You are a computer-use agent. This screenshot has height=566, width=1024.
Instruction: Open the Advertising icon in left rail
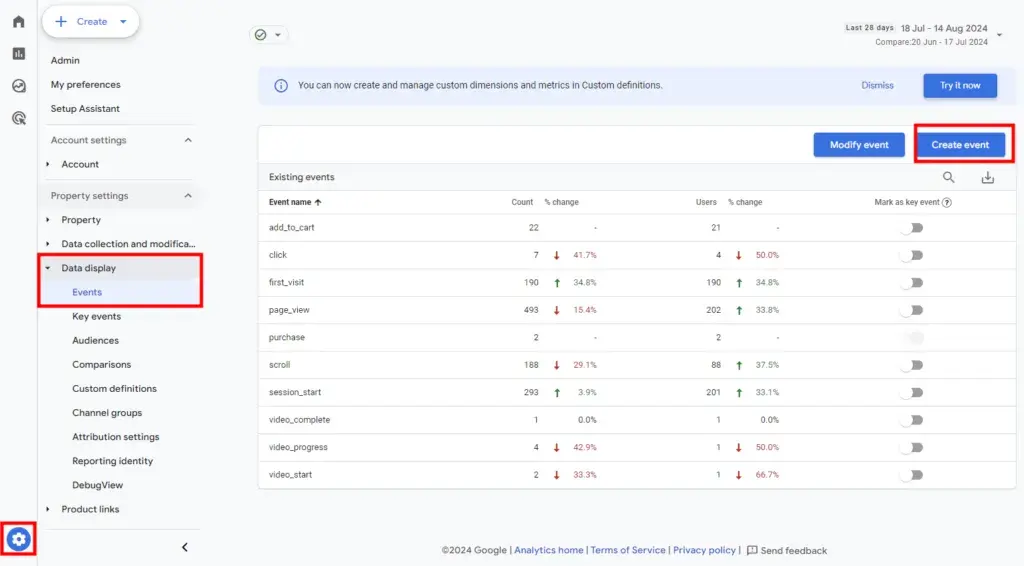point(18,118)
